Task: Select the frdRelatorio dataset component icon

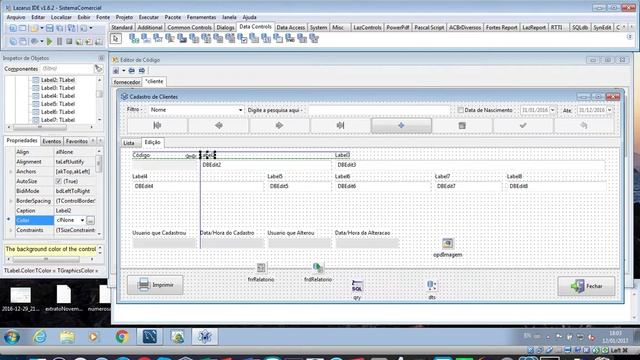Action: pos(318,268)
